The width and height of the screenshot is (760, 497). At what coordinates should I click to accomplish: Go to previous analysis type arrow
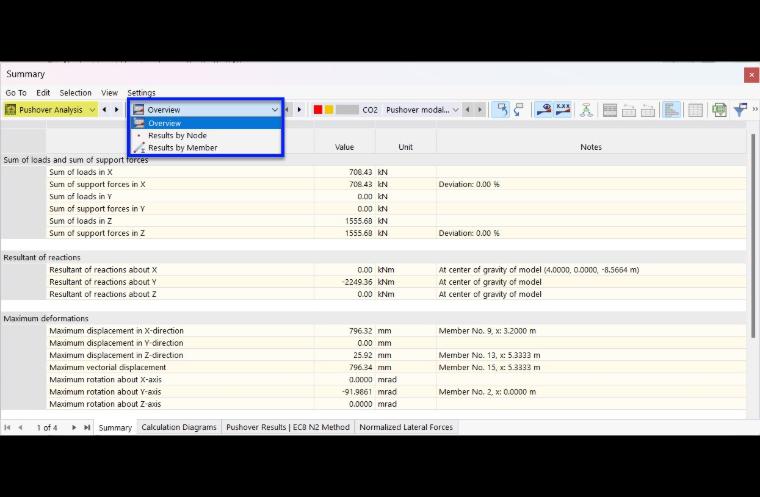coord(104,110)
